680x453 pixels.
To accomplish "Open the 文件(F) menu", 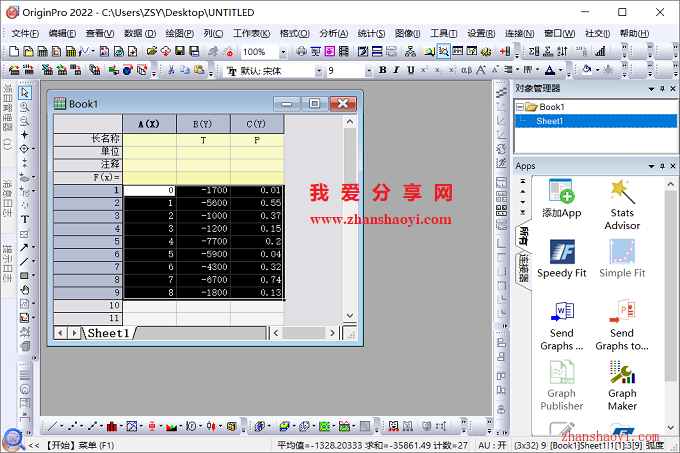I will coord(24,33).
